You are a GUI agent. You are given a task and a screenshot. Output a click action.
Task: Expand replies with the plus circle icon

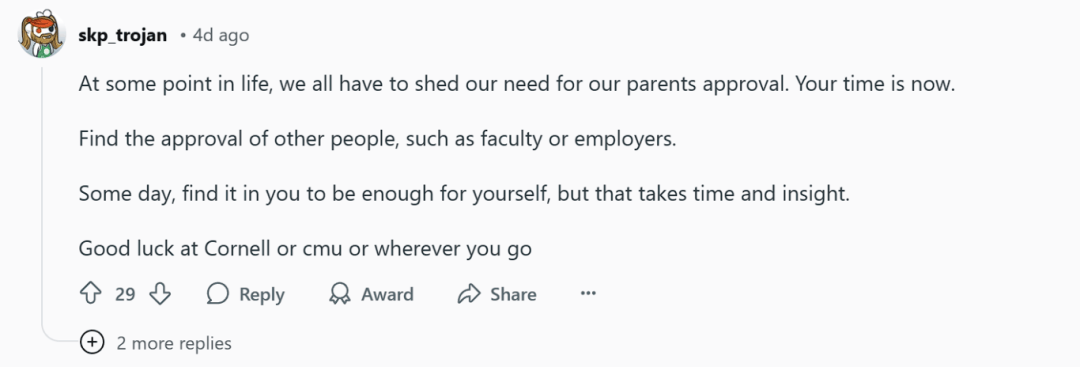[x=92, y=342]
